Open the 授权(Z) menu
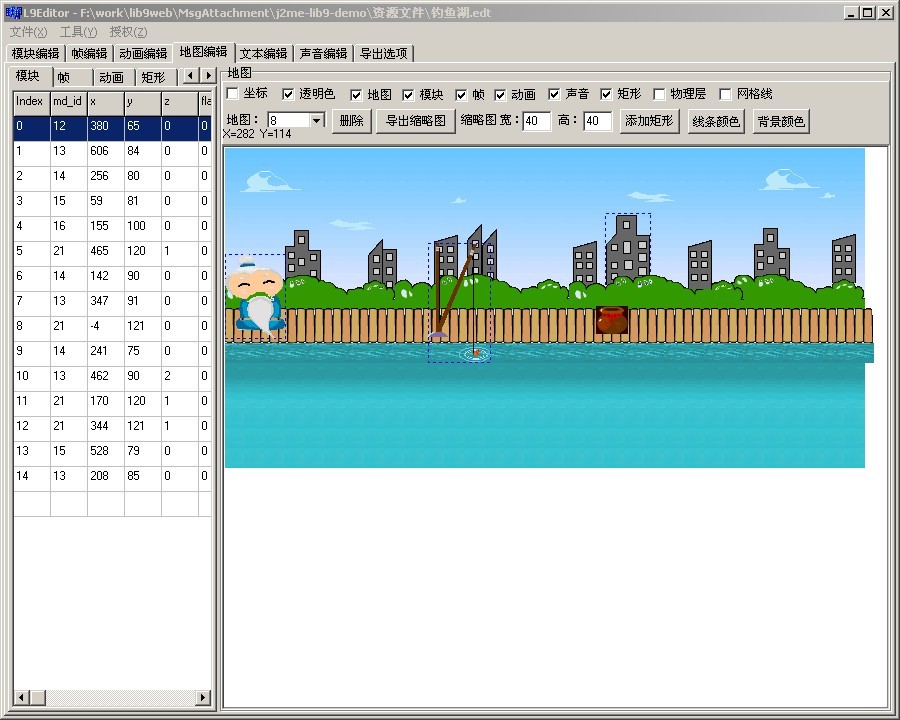 tap(129, 32)
